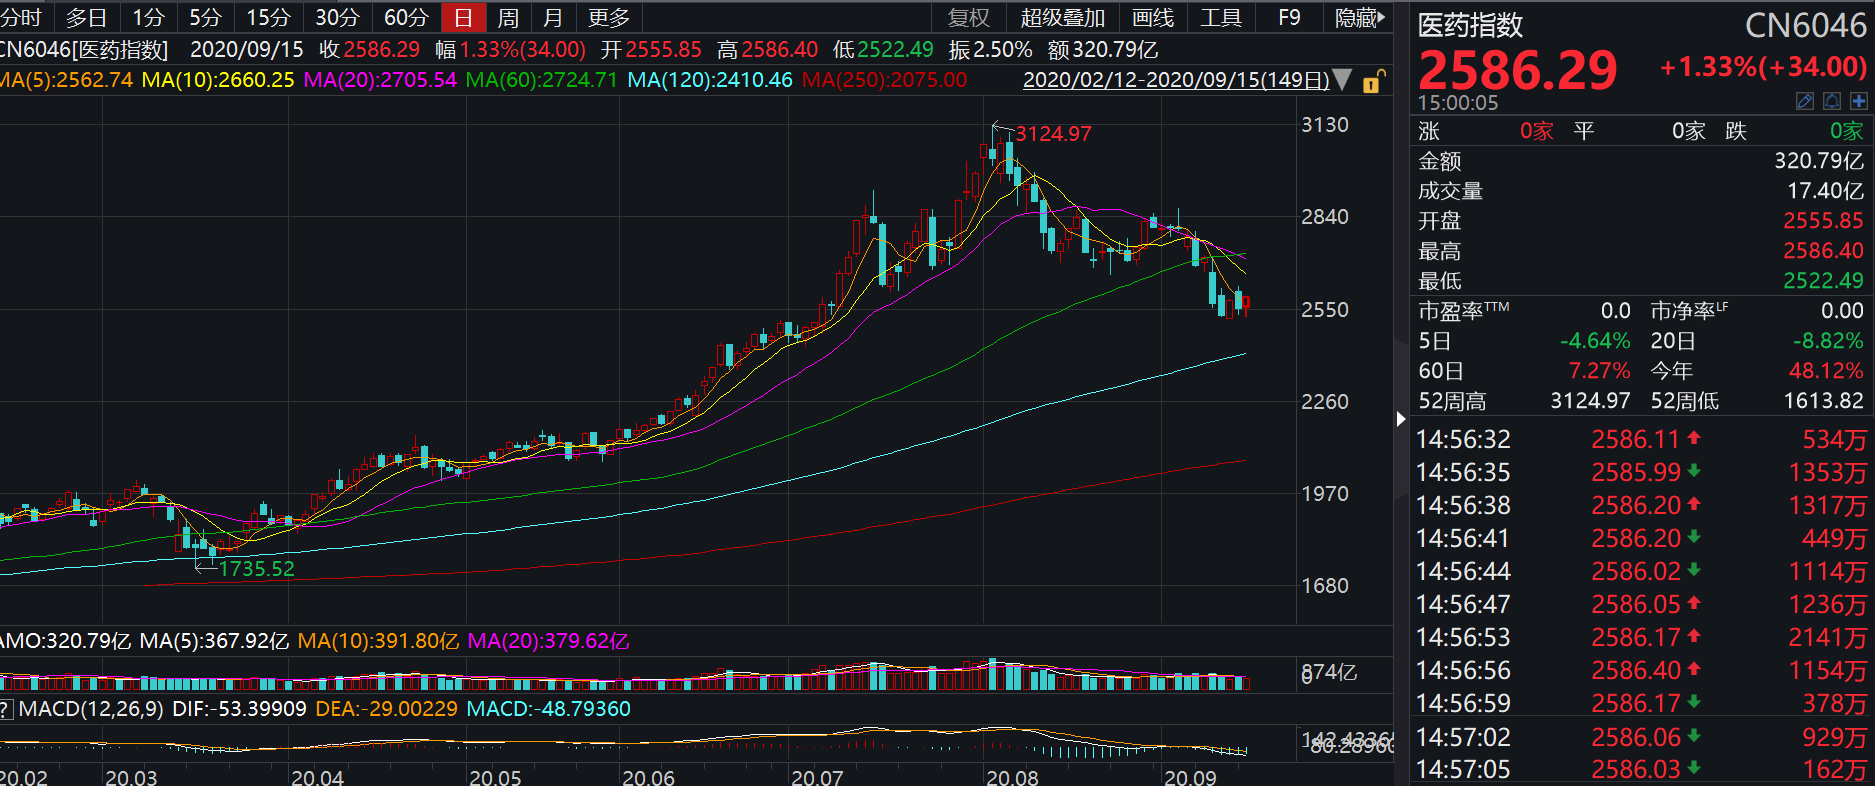The width and height of the screenshot is (1875, 786).
Task: Select the 14:56:32 trade tick row
Action: click(1641, 439)
